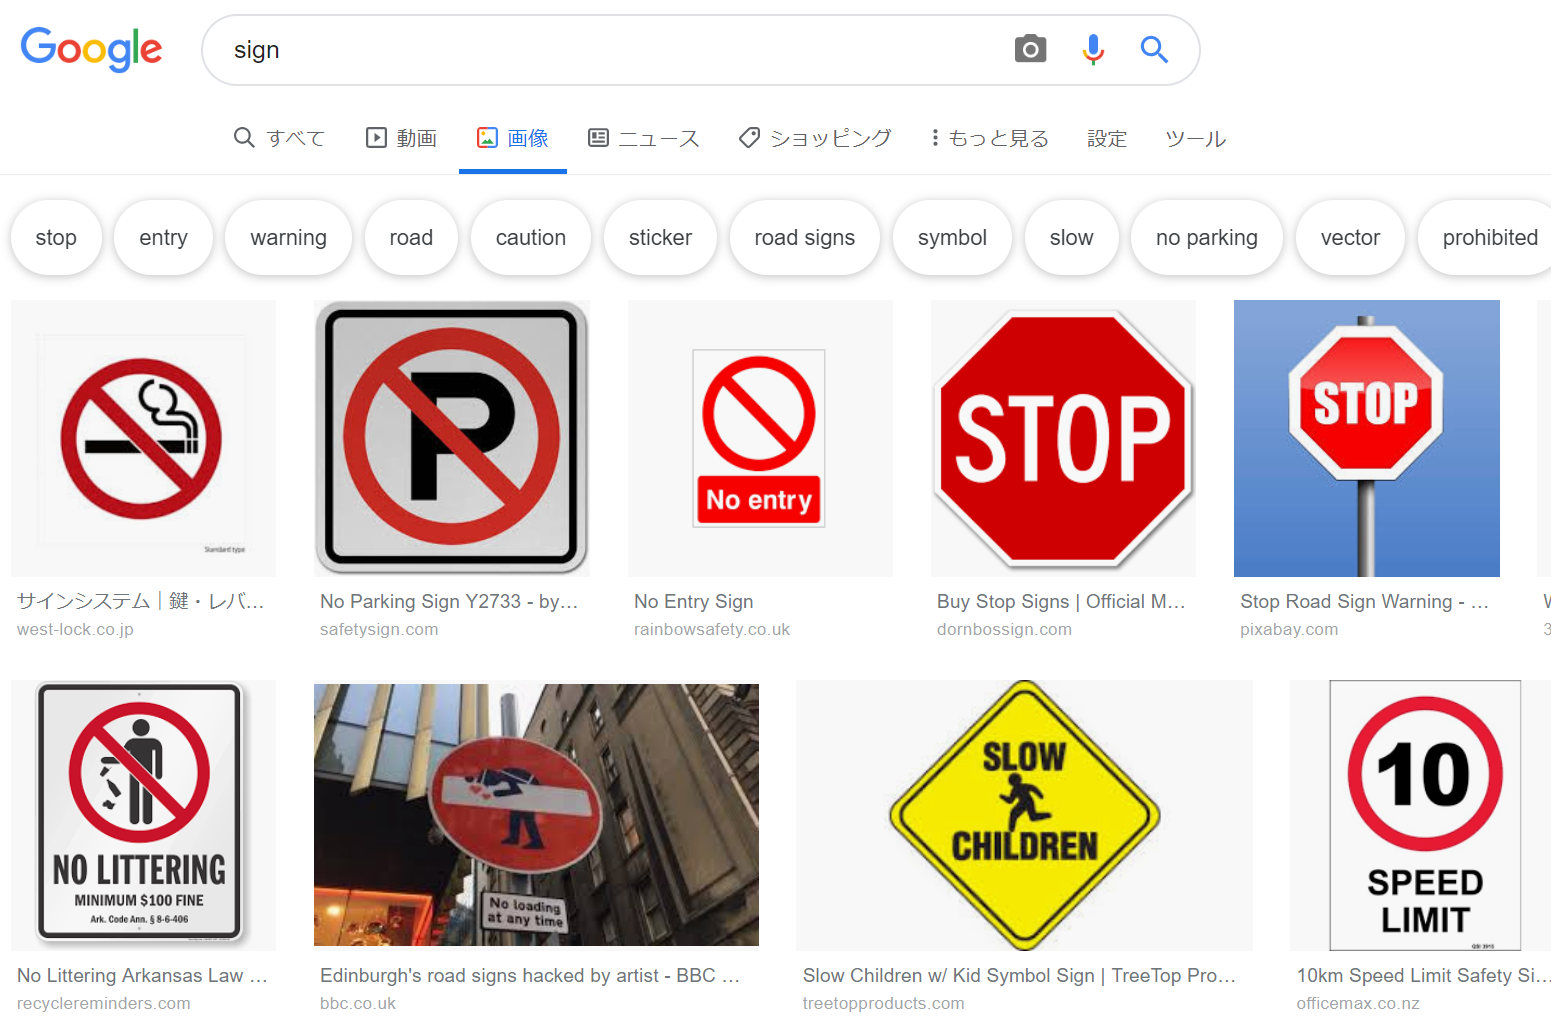Visit the pixabay.com source

1289,629
